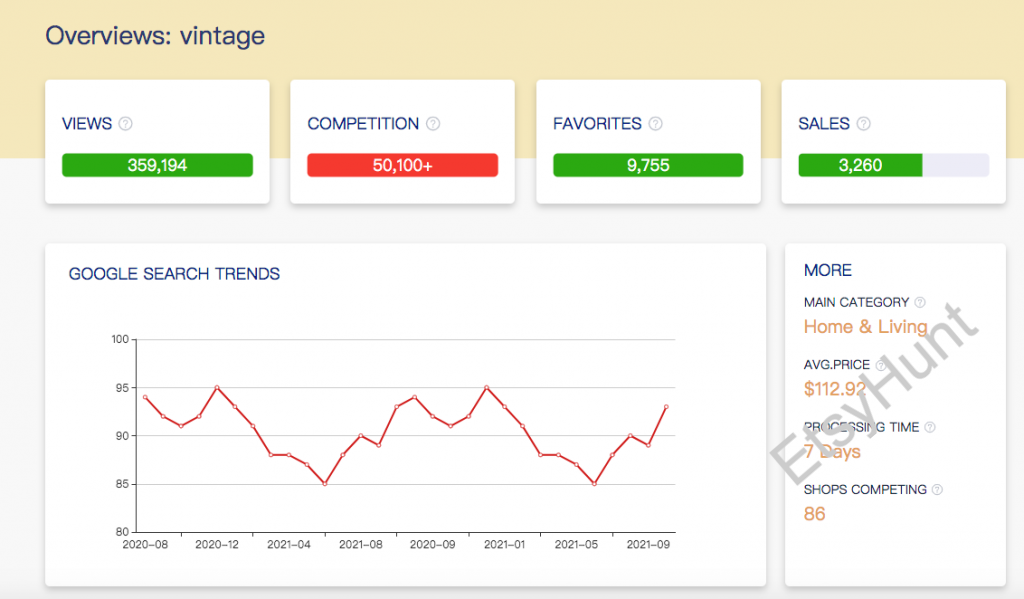Open the Home & Living category link
The image size is (1024, 599).
click(865, 327)
